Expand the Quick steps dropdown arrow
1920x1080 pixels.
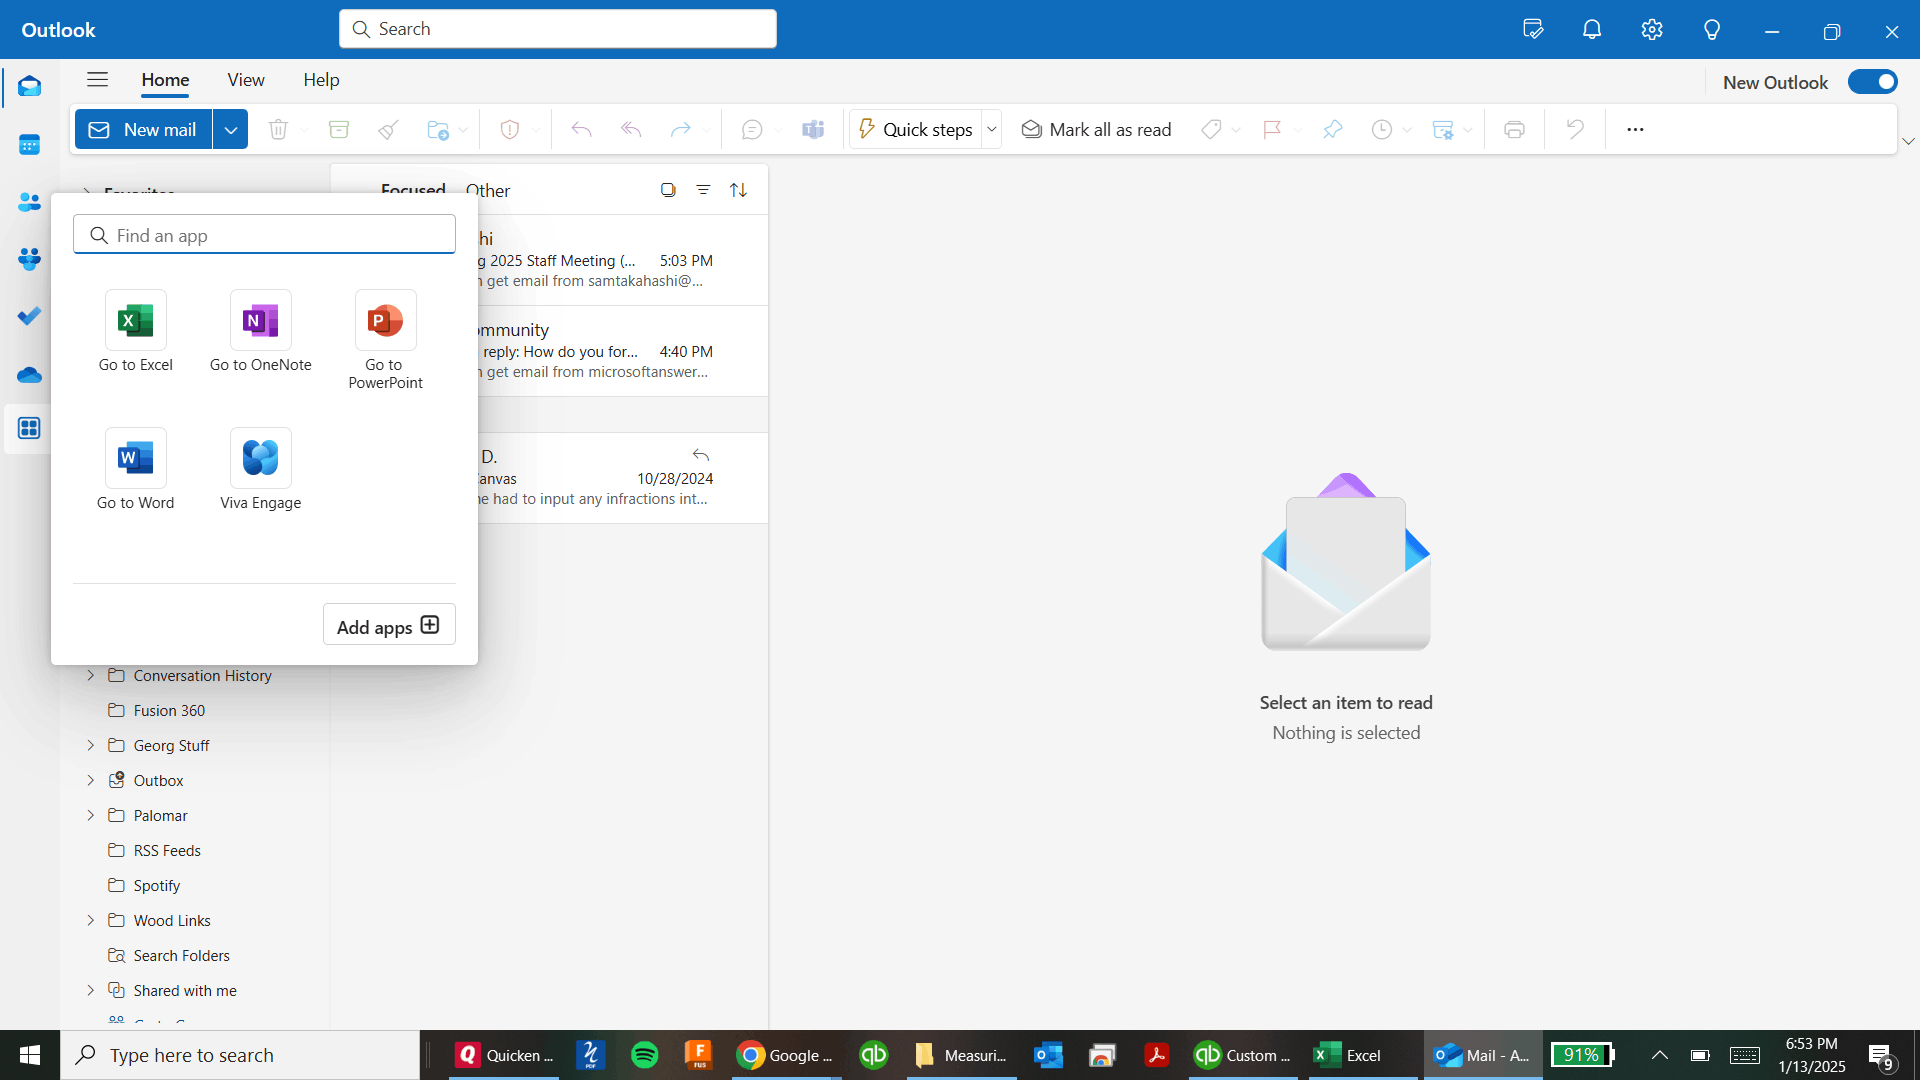pos(992,130)
